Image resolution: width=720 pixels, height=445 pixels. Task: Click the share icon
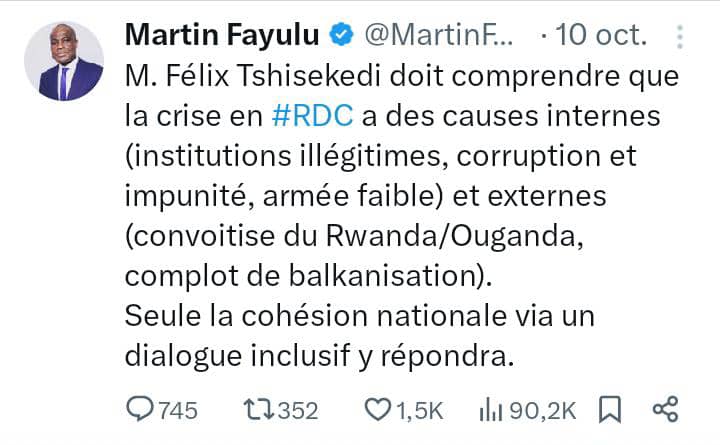(665, 409)
